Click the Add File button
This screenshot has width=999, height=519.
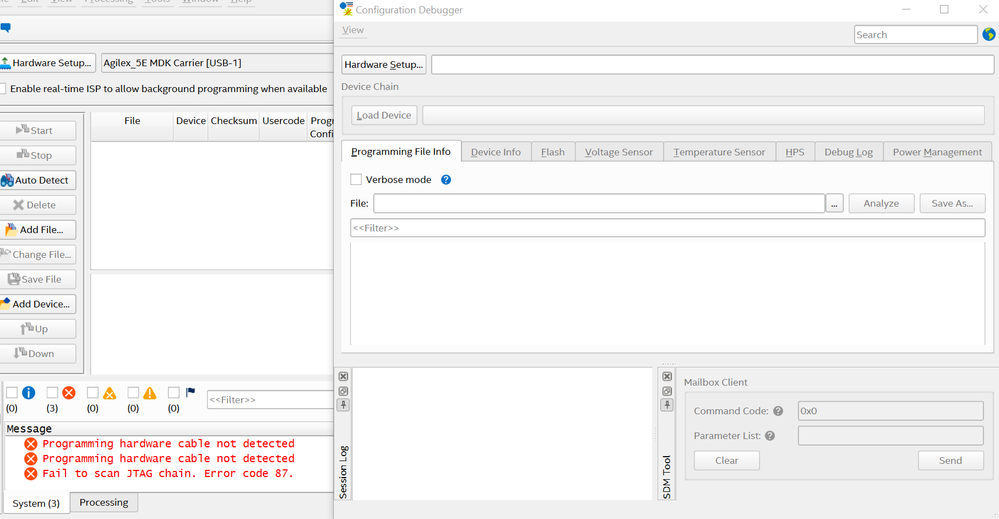[37, 230]
